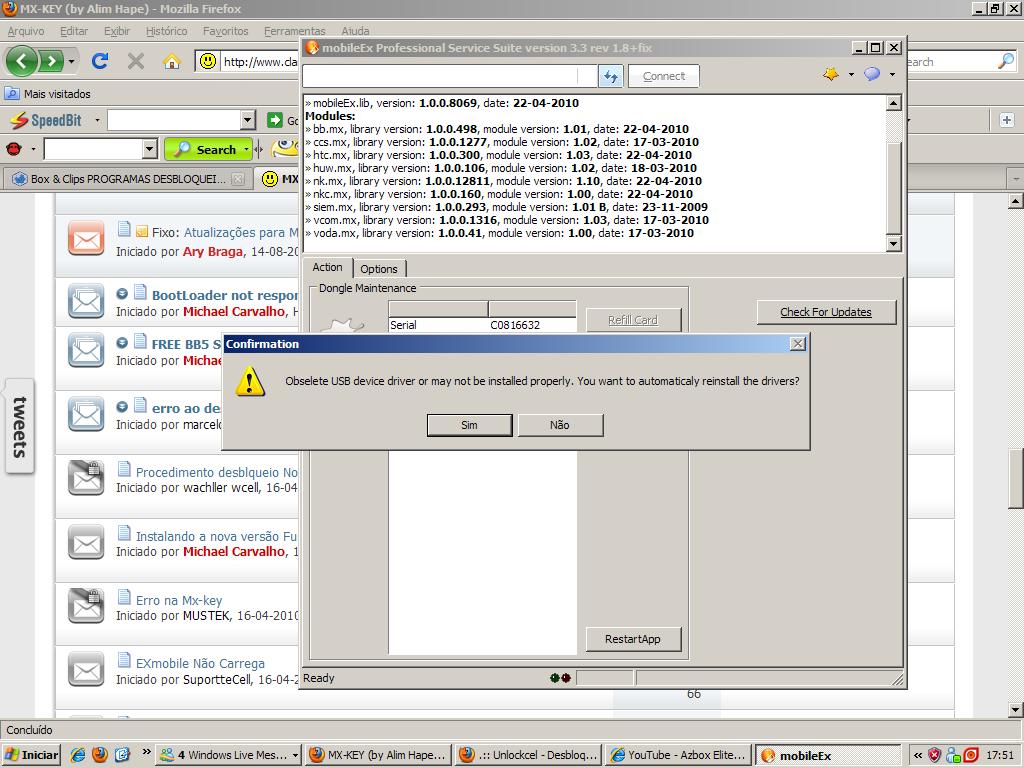Click the red bug toolbar icon
This screenshot has height=768, width=1024.
tap(14, 150)
